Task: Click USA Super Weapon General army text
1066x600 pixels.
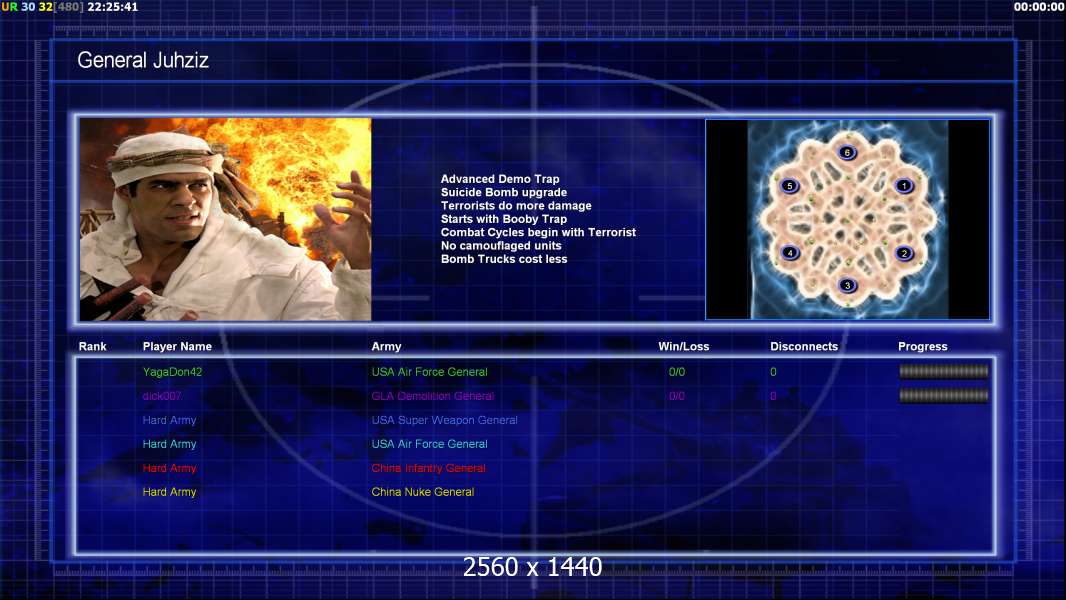Action: tap(444, 420)
